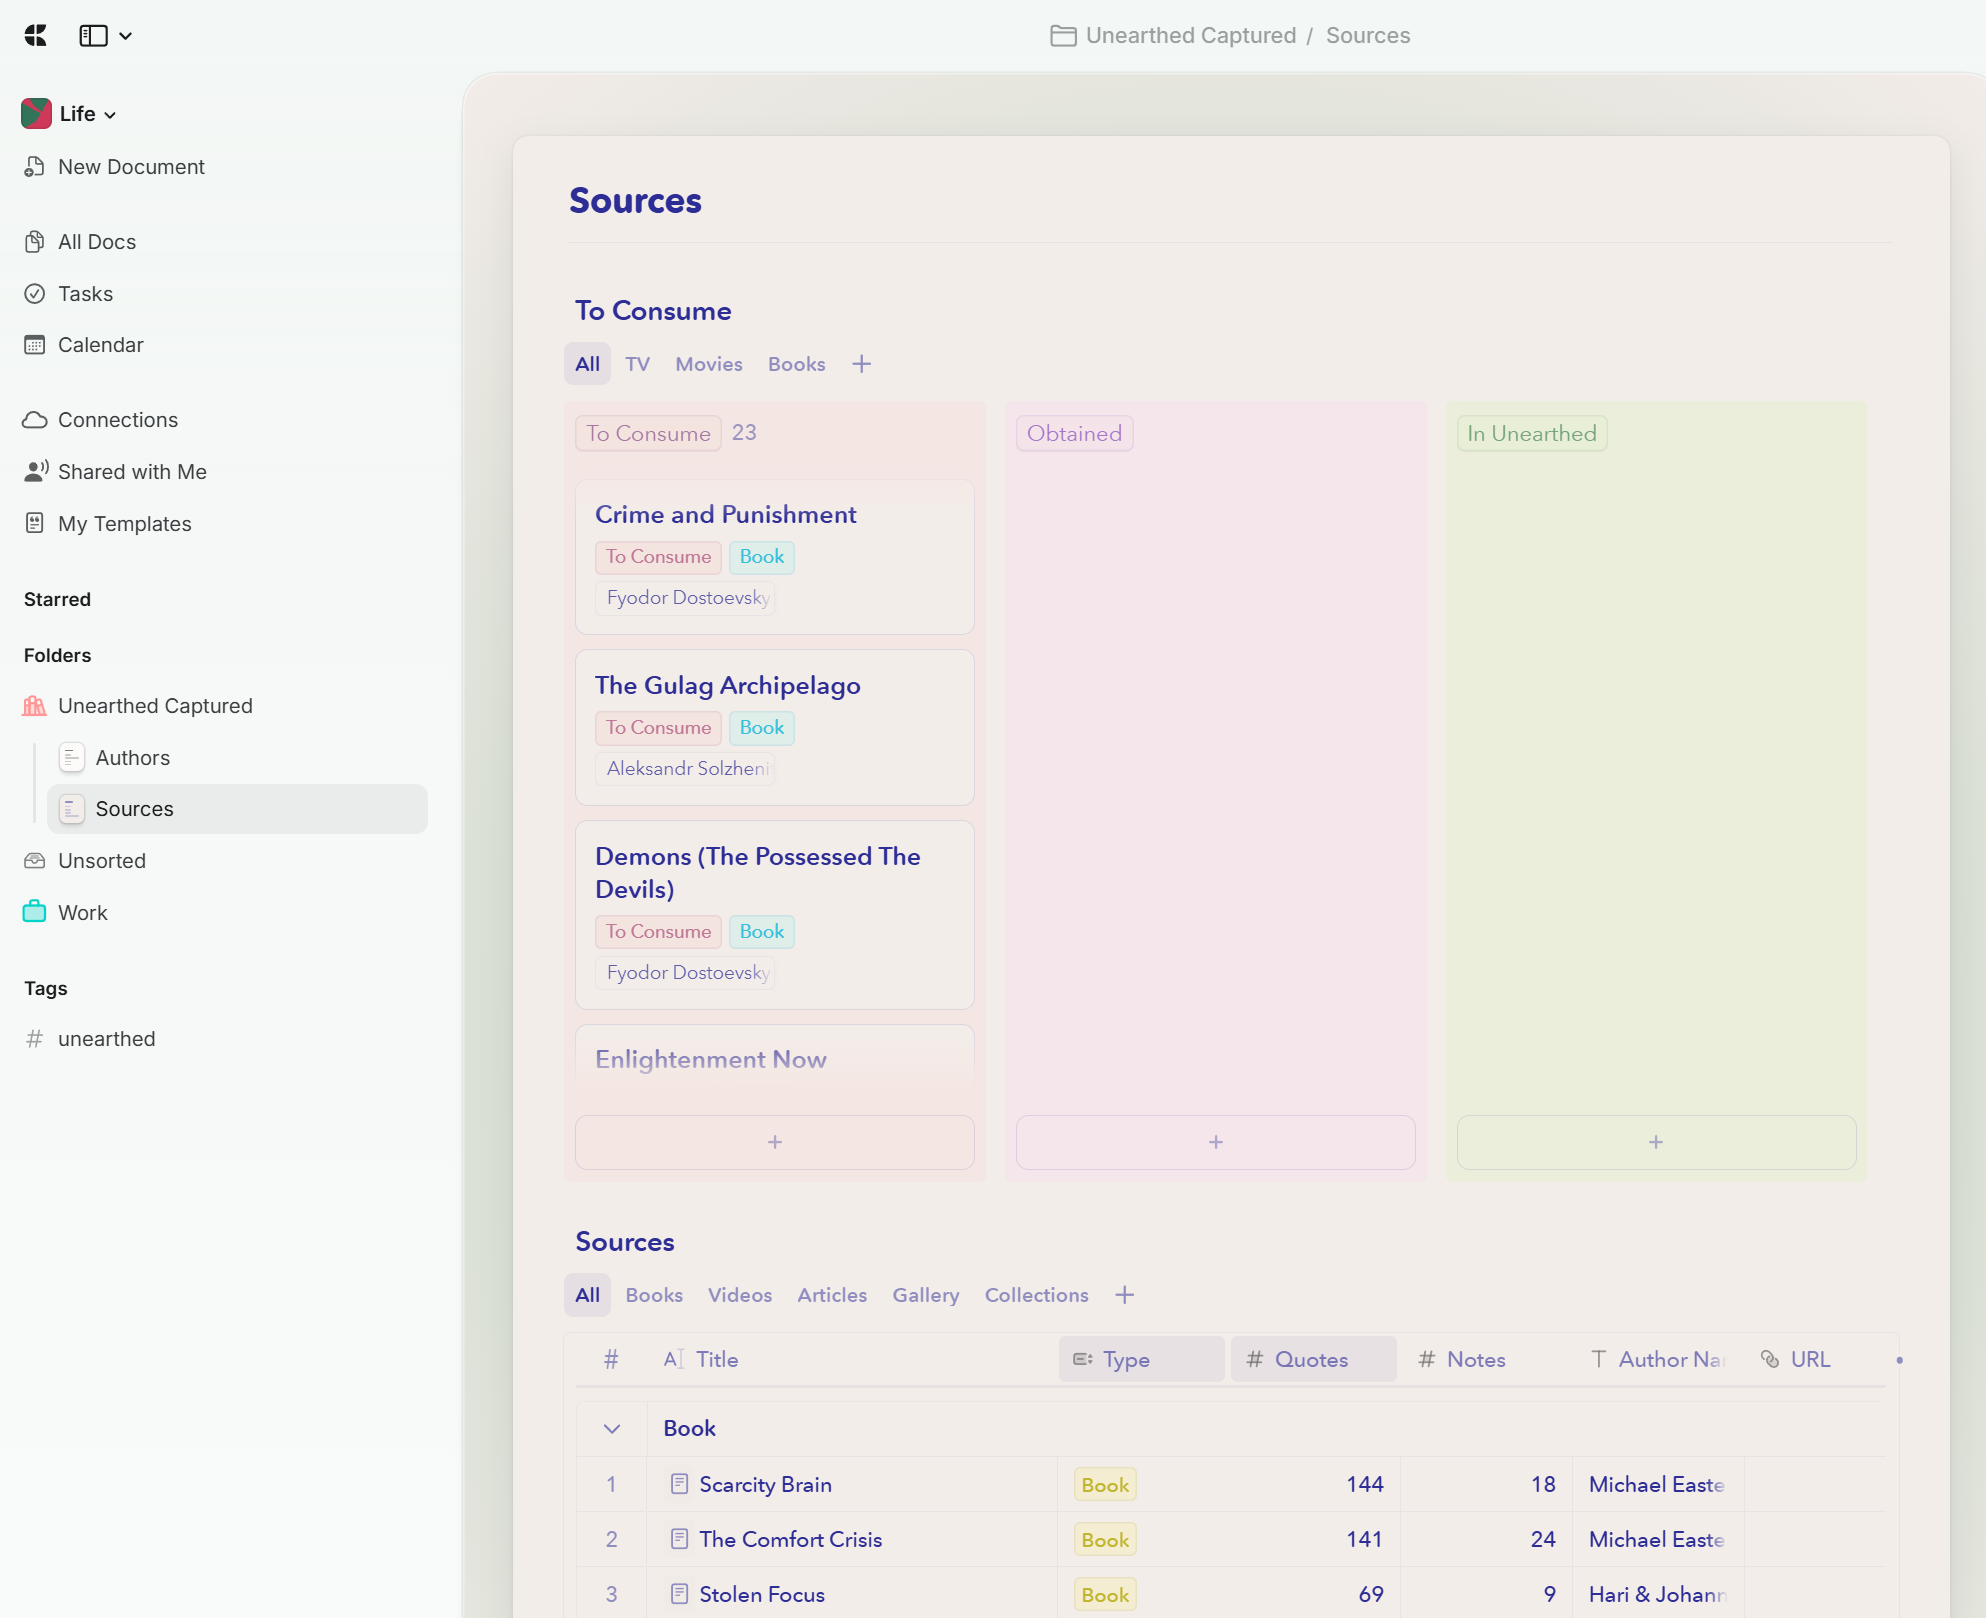Click Unearthed Captured in the breadcrumb
This screenshot has height=1618, width=1986.
point(1191,36)
